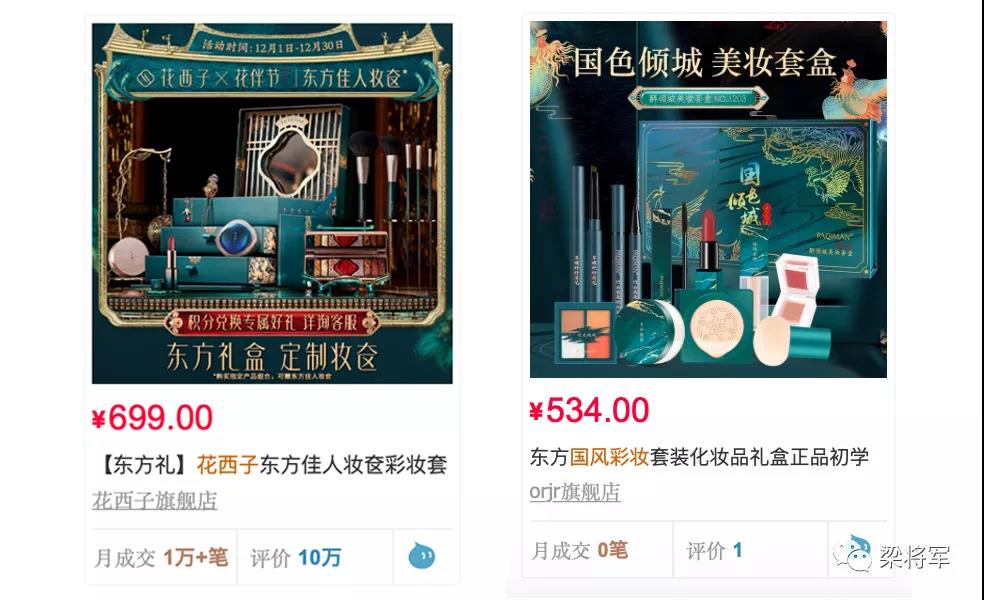The width and height of the screenshot is (984, 600).
Task: View 月成交 0笔 sales for orjr item
Action: pyautogui.click(x=579, y=550)
